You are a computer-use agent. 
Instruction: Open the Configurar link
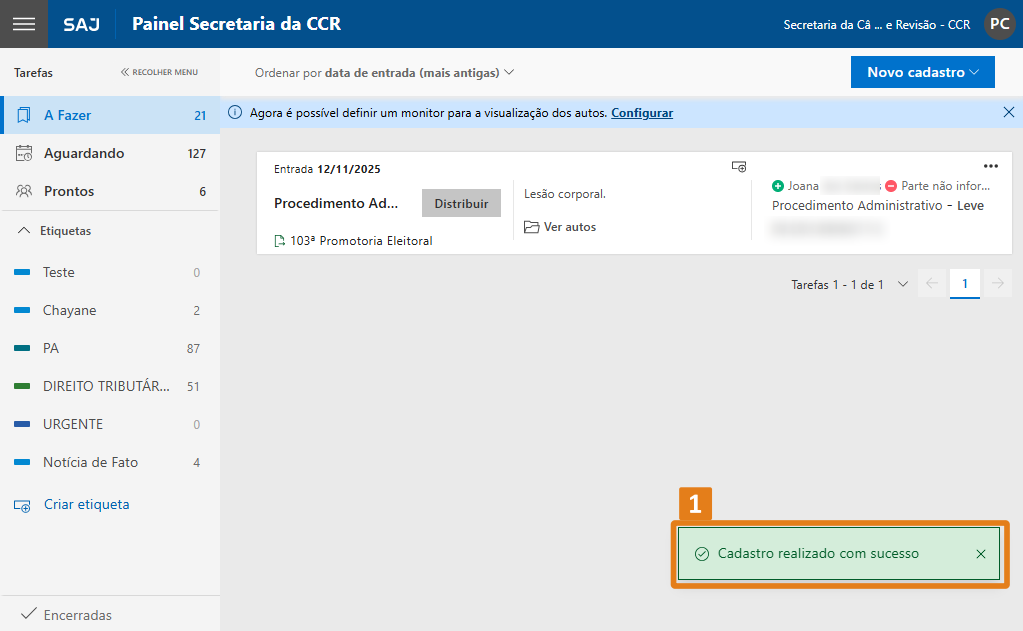pyautogui.click(x=642, y=113)
